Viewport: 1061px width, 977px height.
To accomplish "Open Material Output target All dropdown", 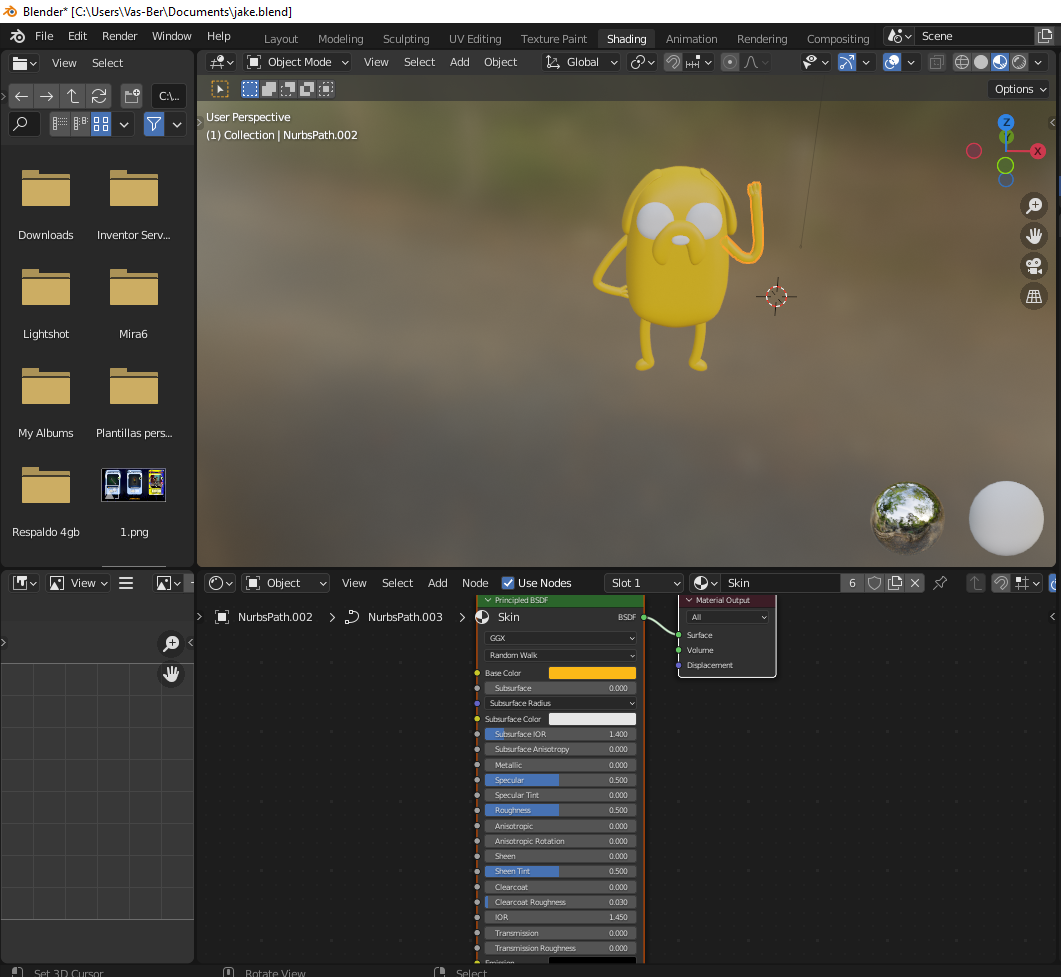I will pyautogui.click(x=727, y=617).
